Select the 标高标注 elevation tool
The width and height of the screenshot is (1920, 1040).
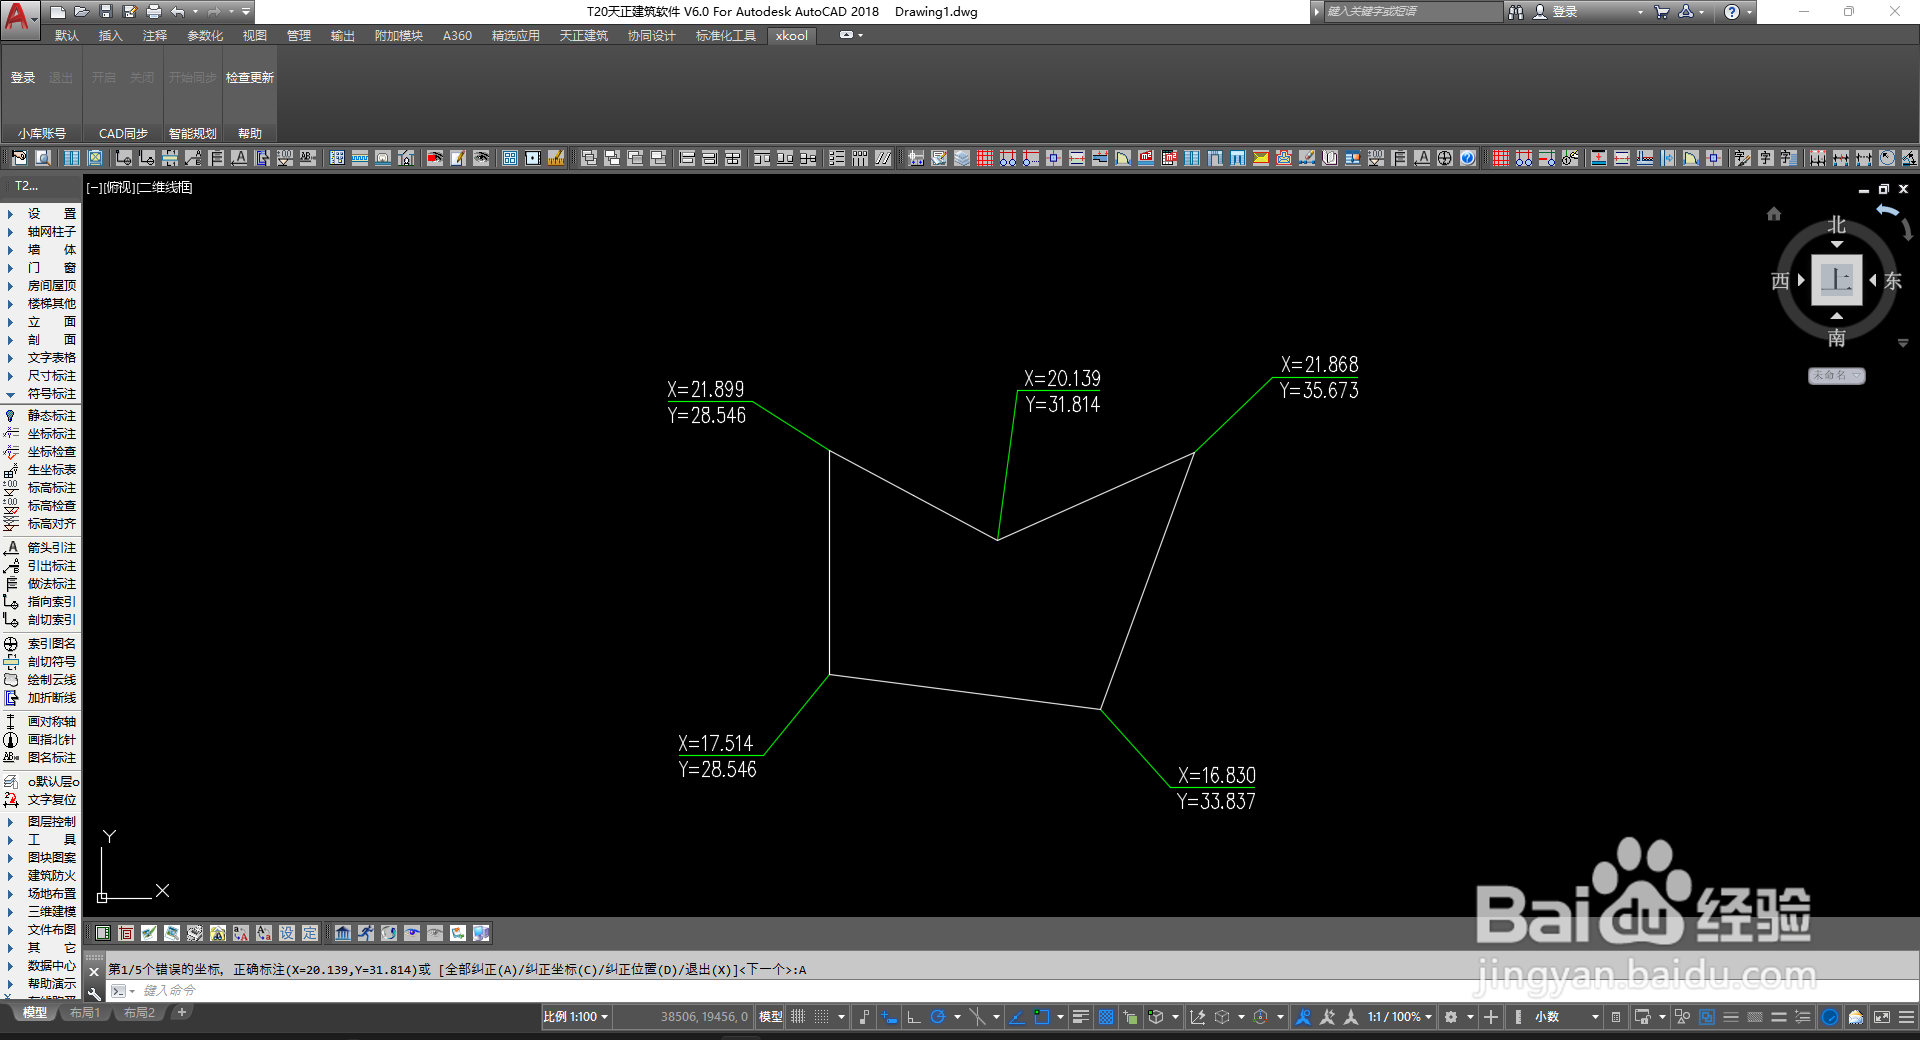tap(41, 488)
